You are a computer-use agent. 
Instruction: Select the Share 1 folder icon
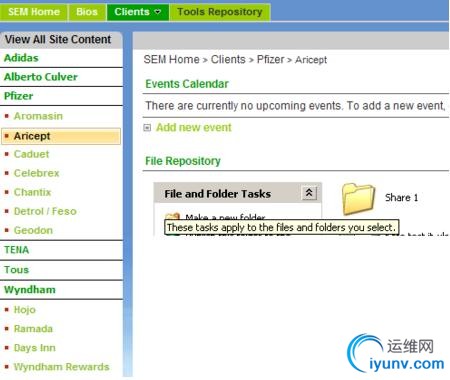[358, 199]
